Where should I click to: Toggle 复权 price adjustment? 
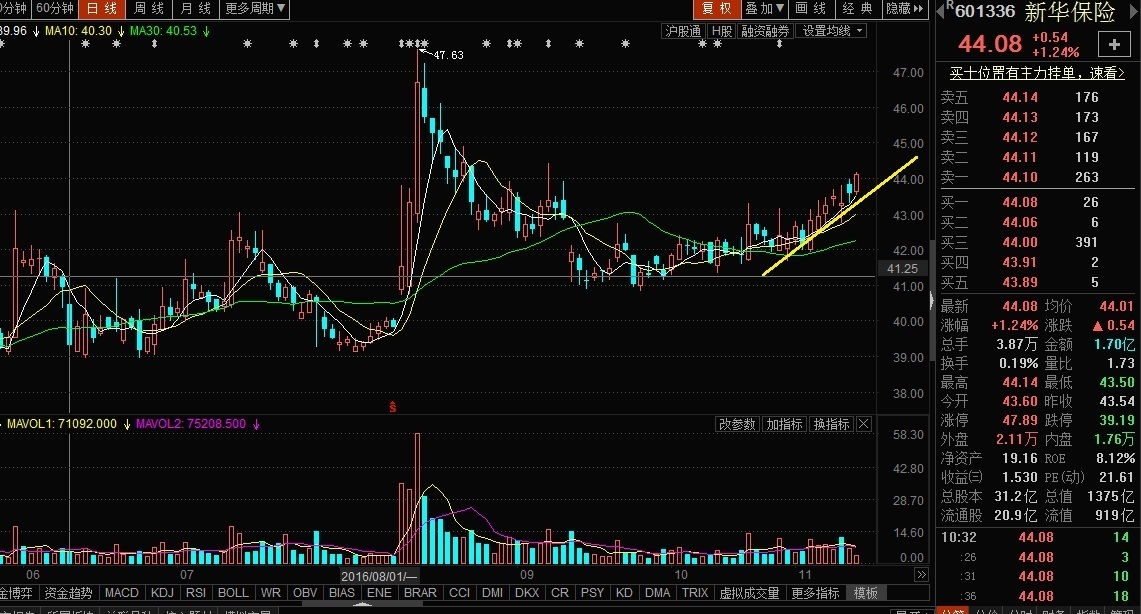(717, 9)
